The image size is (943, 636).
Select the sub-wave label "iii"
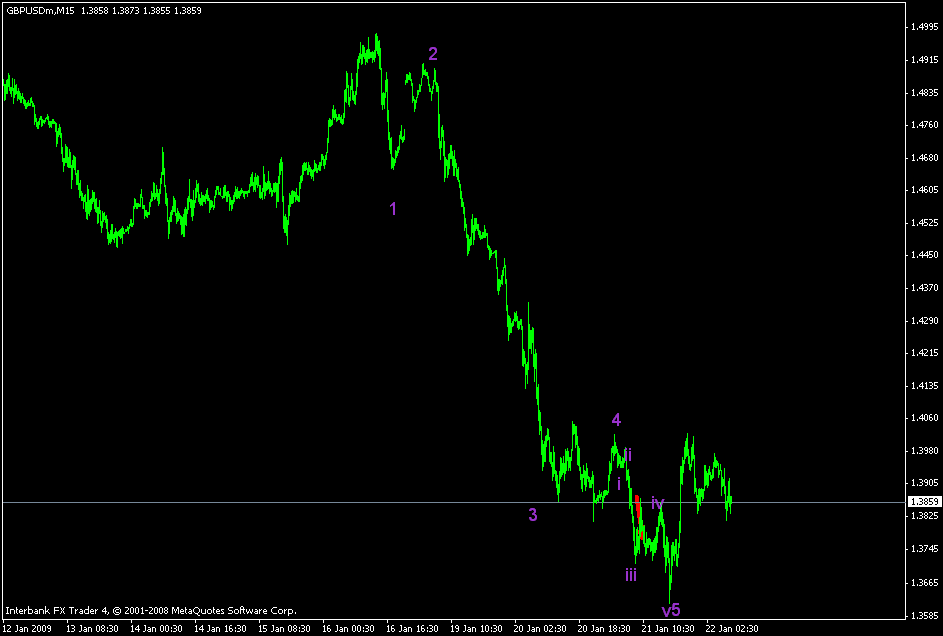click(631, 575)
